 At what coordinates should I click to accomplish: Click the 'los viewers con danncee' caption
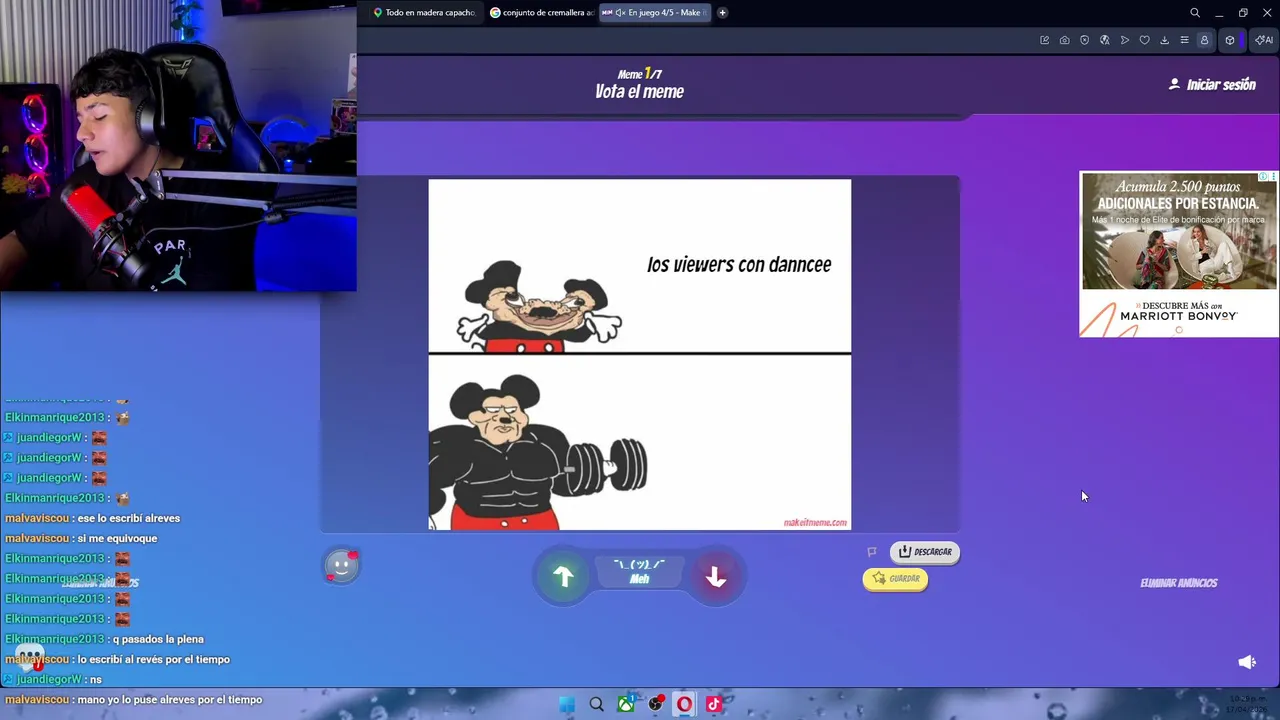pos(739,265)
